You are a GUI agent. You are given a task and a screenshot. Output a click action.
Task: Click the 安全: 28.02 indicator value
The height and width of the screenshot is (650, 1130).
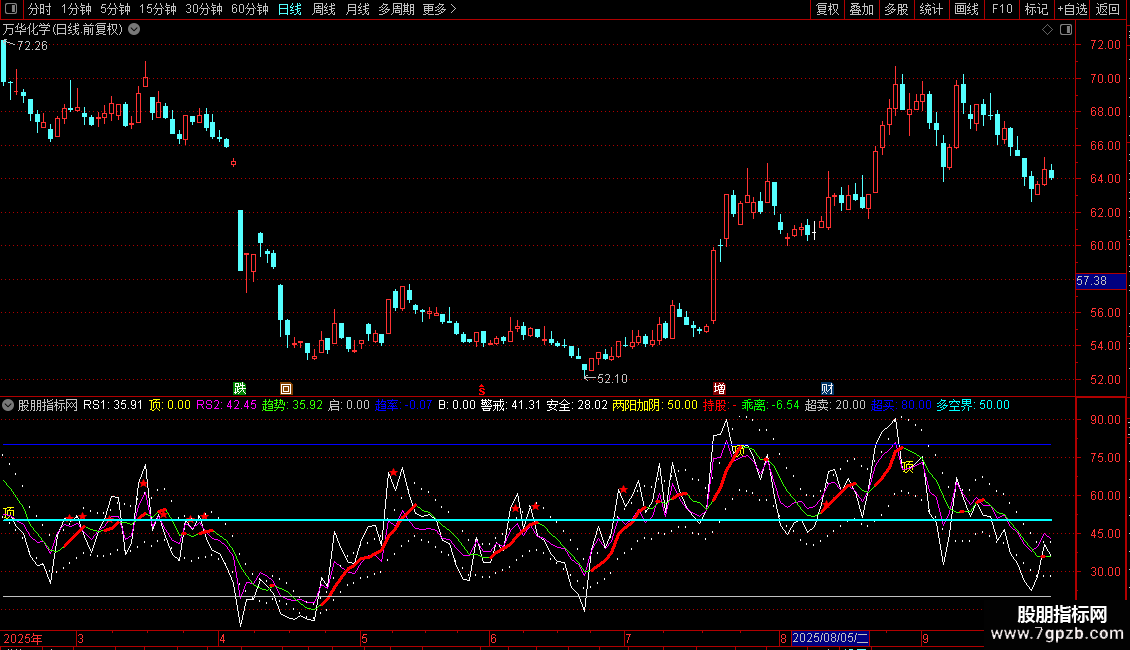pos(577,406)
